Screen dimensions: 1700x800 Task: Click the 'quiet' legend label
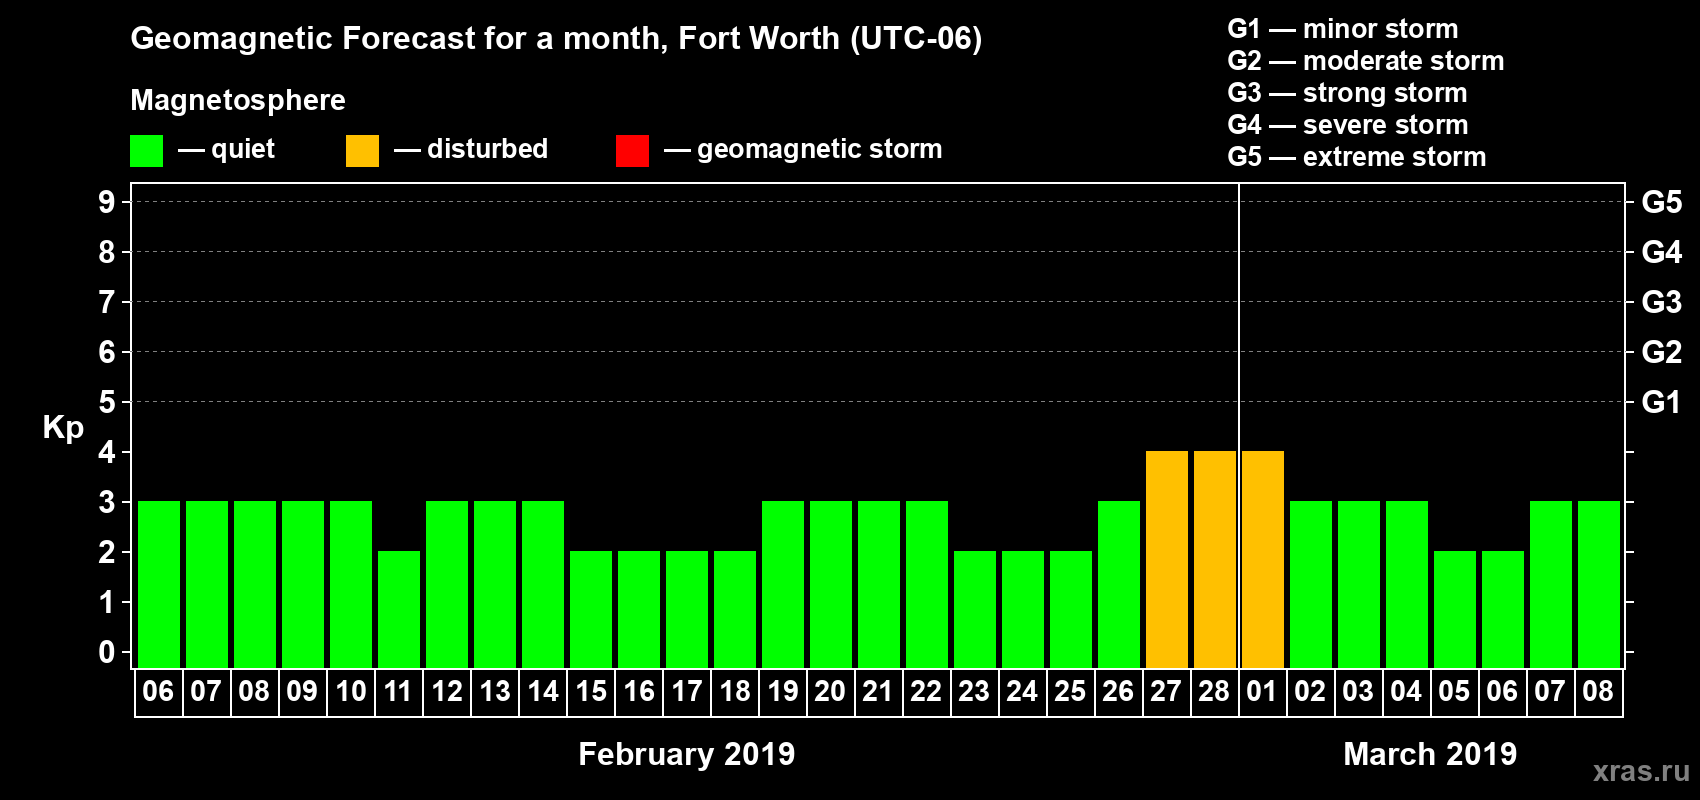tap(243, 149)
